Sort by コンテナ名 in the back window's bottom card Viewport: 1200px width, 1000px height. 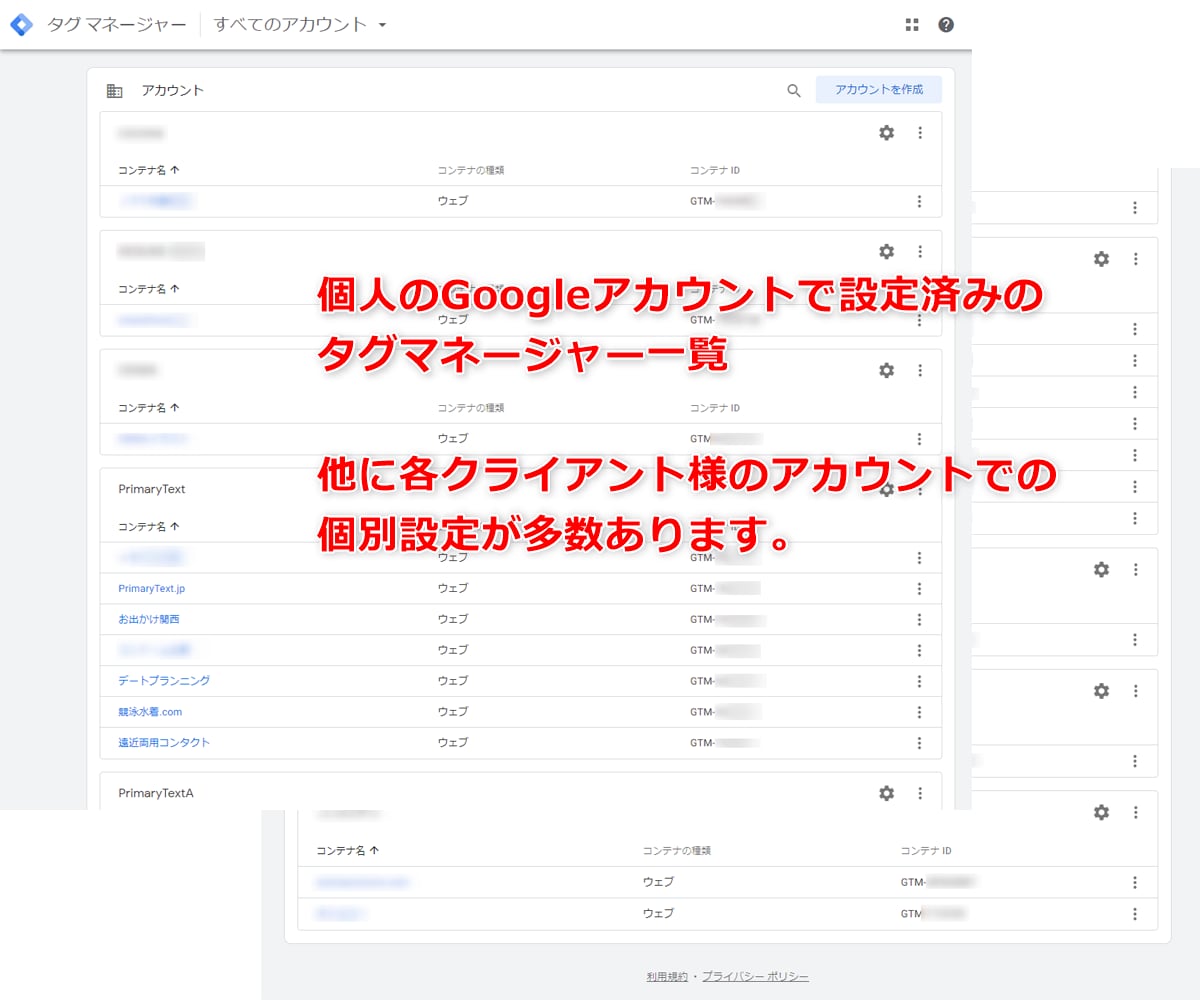(348, 851)
